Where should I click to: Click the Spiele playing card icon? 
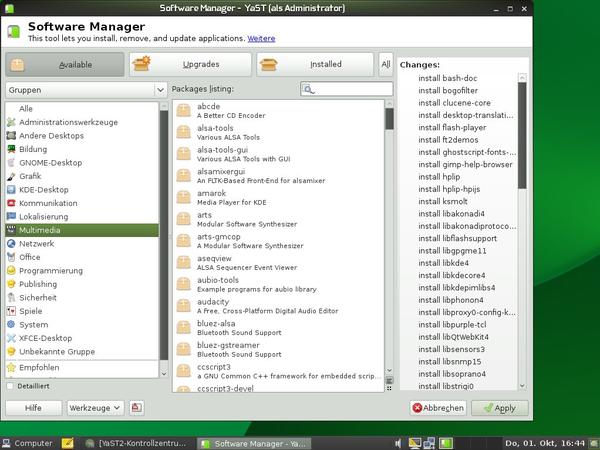coord(11,311)
